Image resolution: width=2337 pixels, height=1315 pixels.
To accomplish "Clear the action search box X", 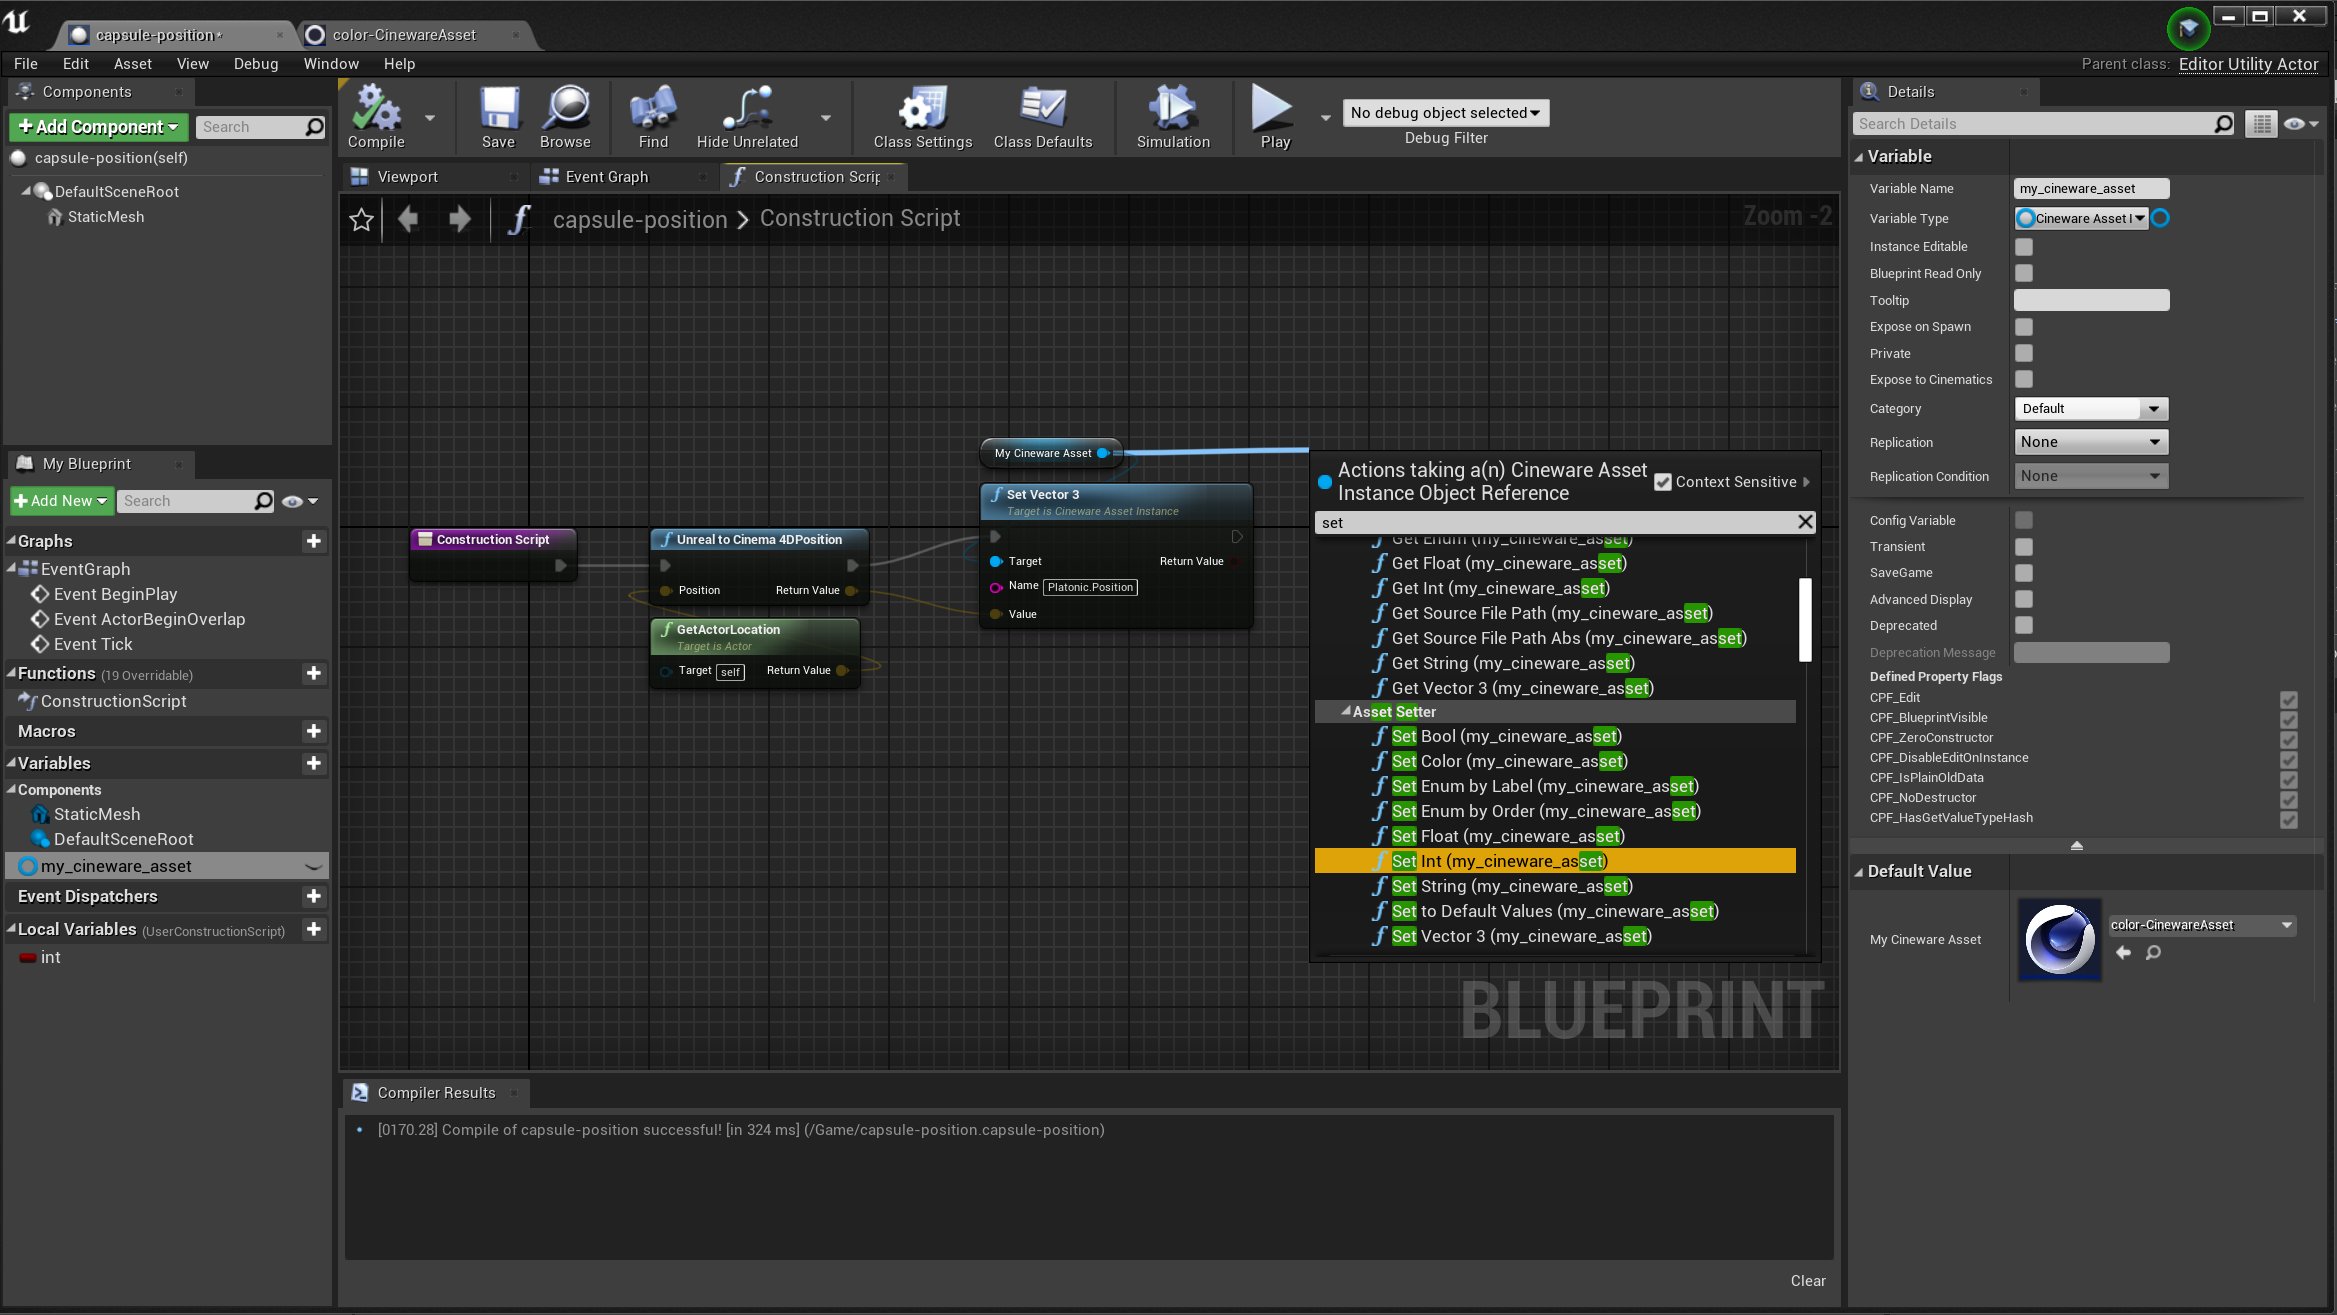I will coord(1805,522).
